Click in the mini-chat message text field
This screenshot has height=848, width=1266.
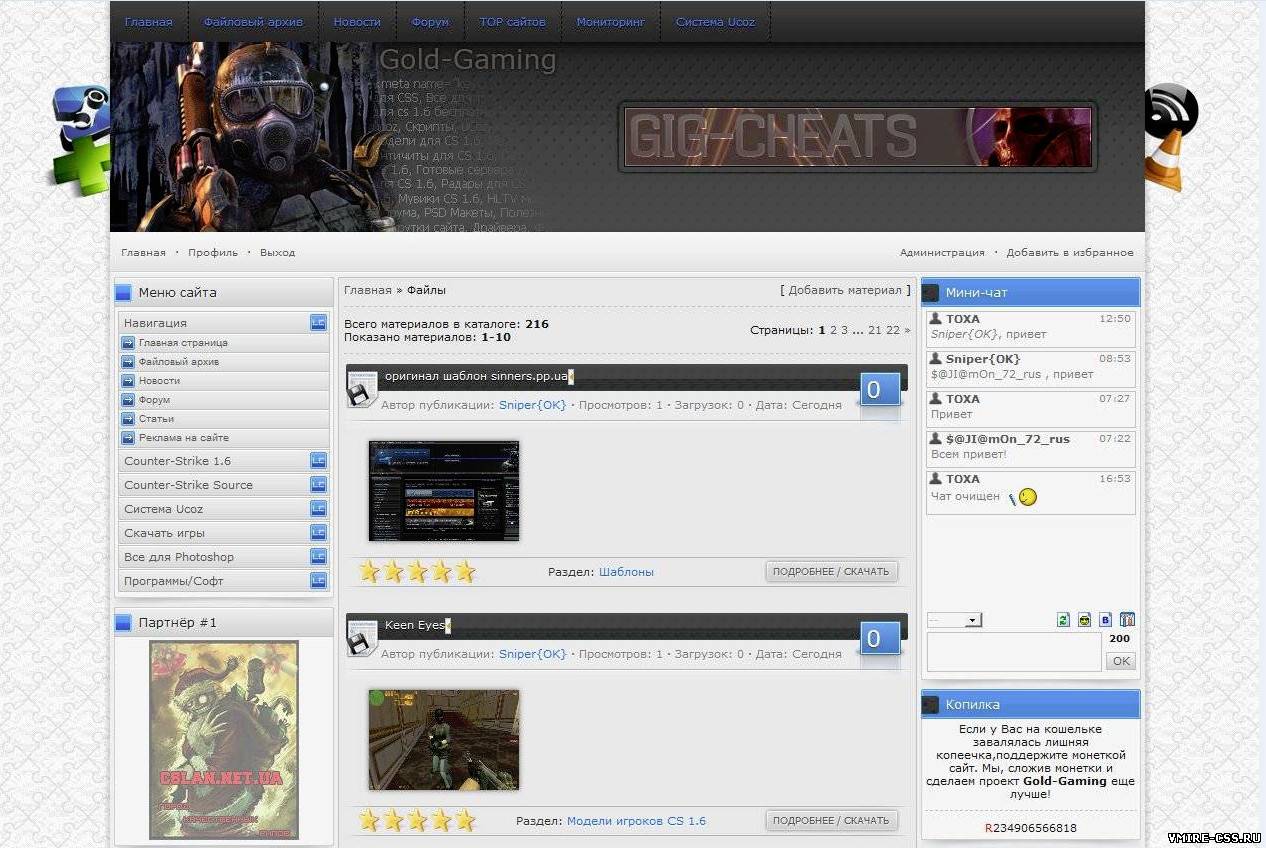(1014, 652)
